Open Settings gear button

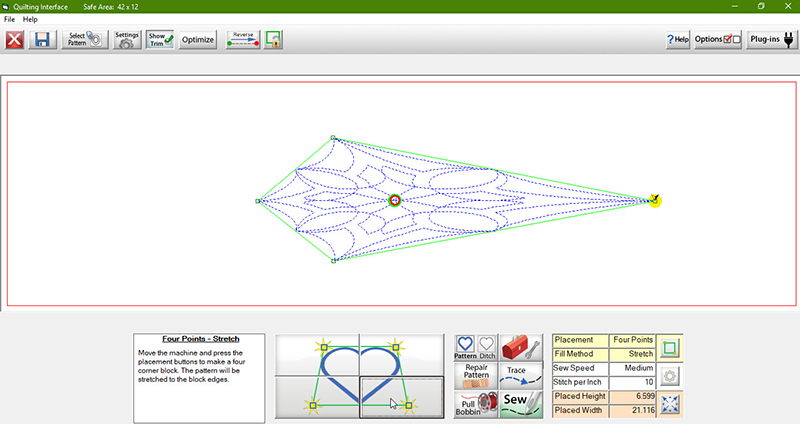point(127,40)
